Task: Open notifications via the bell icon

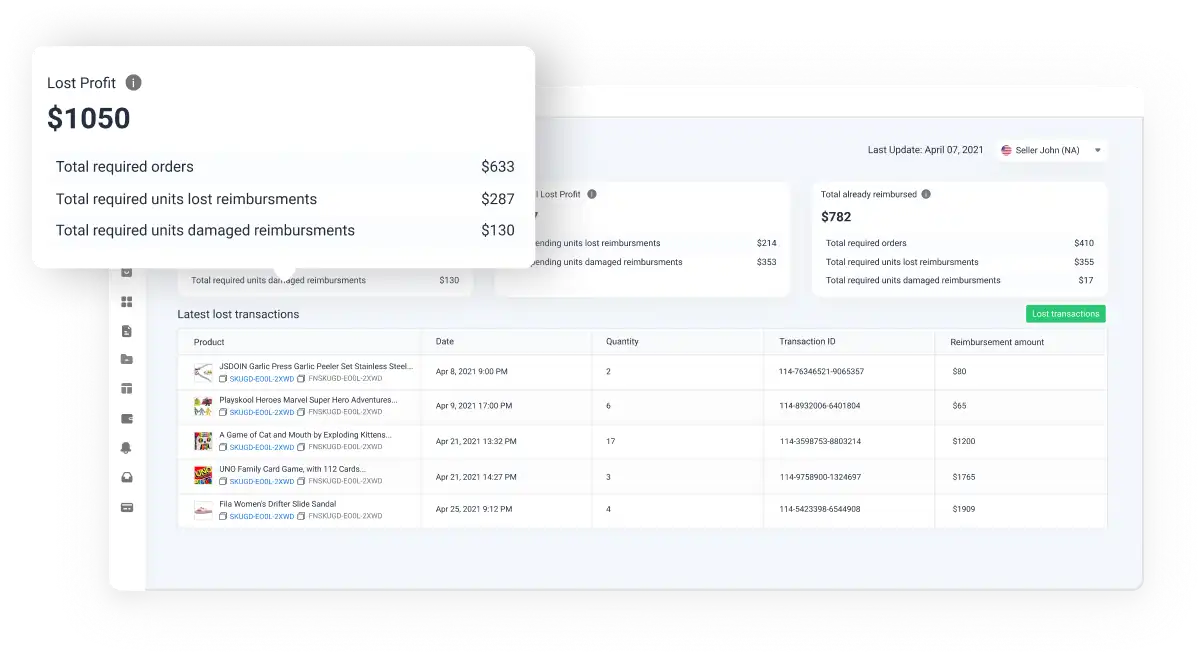Action: [126, 447]
